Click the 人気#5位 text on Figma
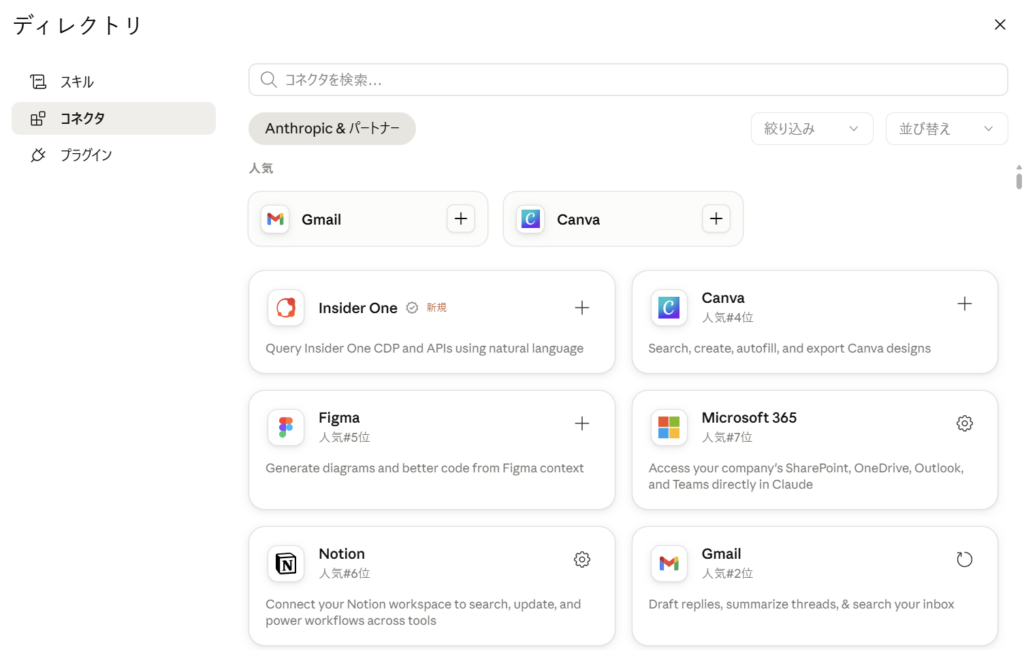Viewport: 1024px width, 650px height. 344,437
